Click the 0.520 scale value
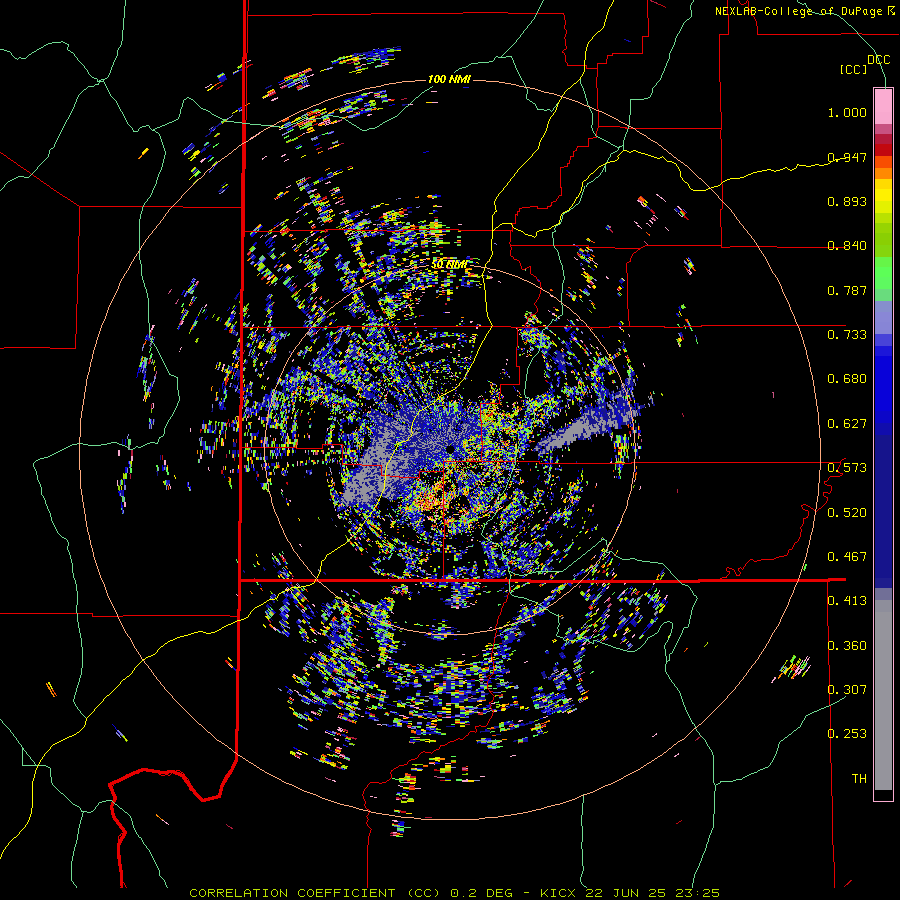Screen dimensions: 900x900 (847, 513)
